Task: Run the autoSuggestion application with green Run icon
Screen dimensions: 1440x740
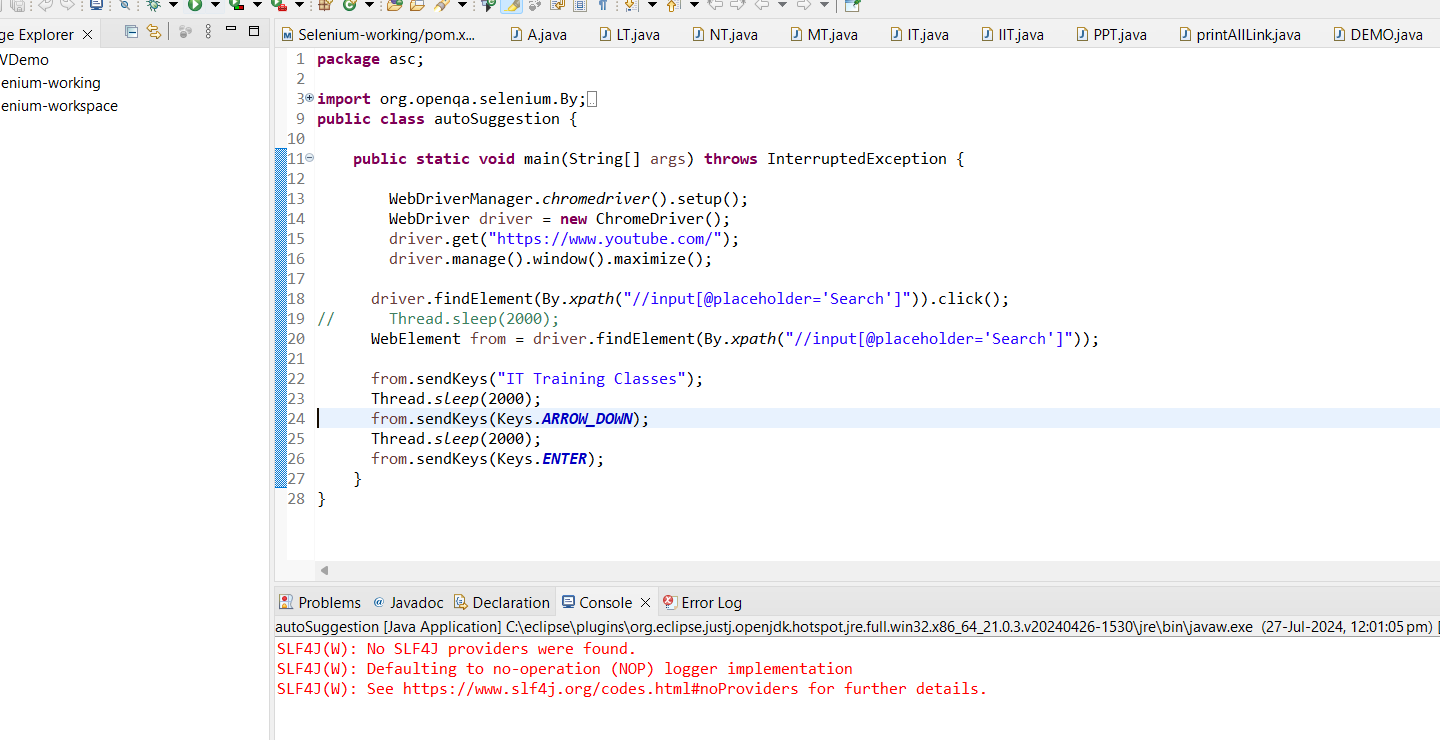Action: coord(194,7)
